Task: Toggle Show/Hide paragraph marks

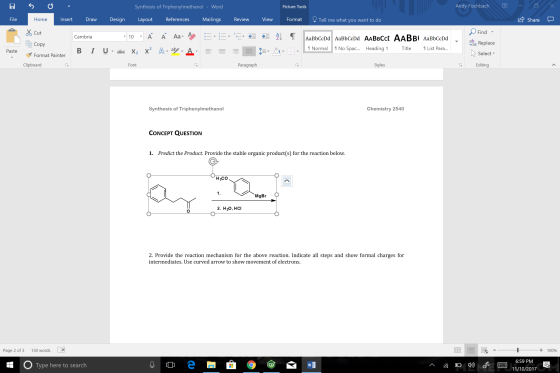Action: click(x=292, y=36)
